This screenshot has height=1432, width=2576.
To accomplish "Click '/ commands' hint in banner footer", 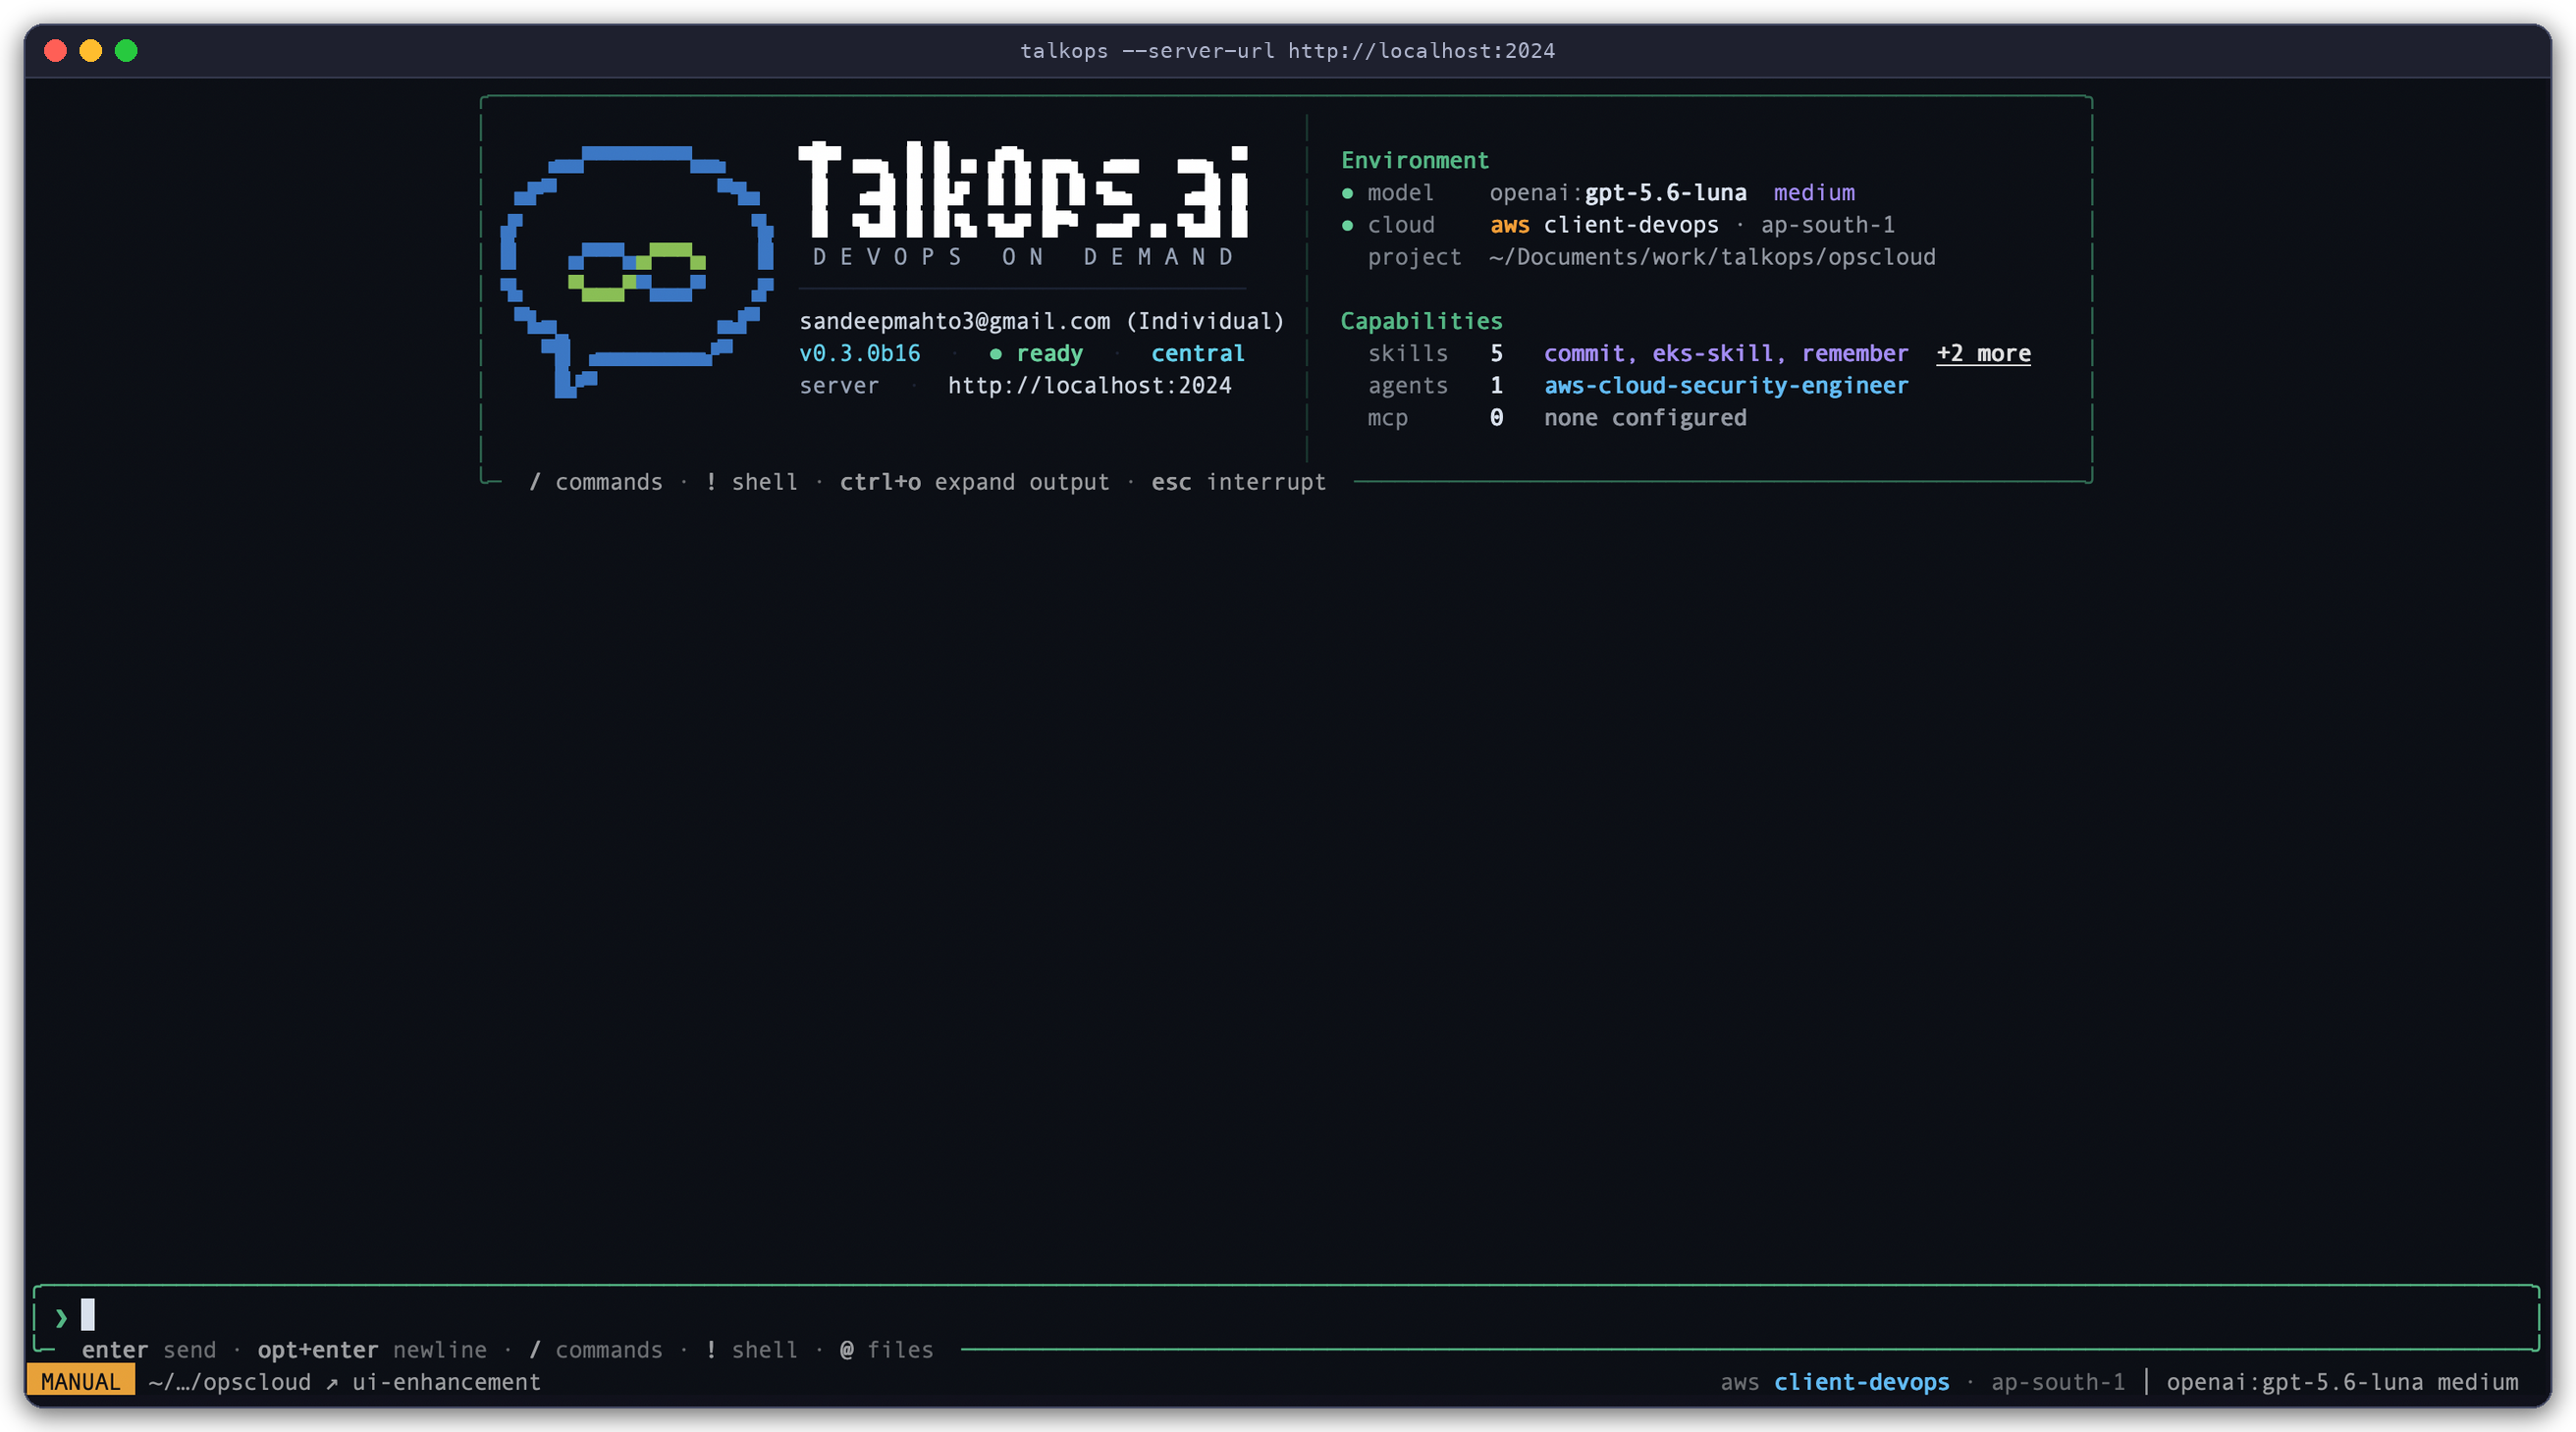I will click(595, 482).
